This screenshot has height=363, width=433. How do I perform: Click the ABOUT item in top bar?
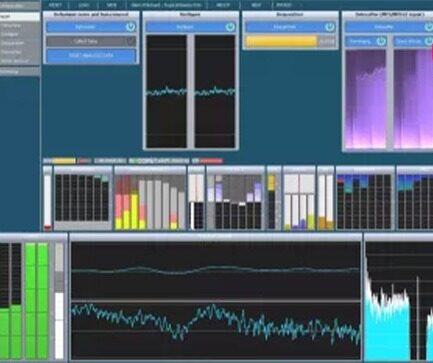223,5
